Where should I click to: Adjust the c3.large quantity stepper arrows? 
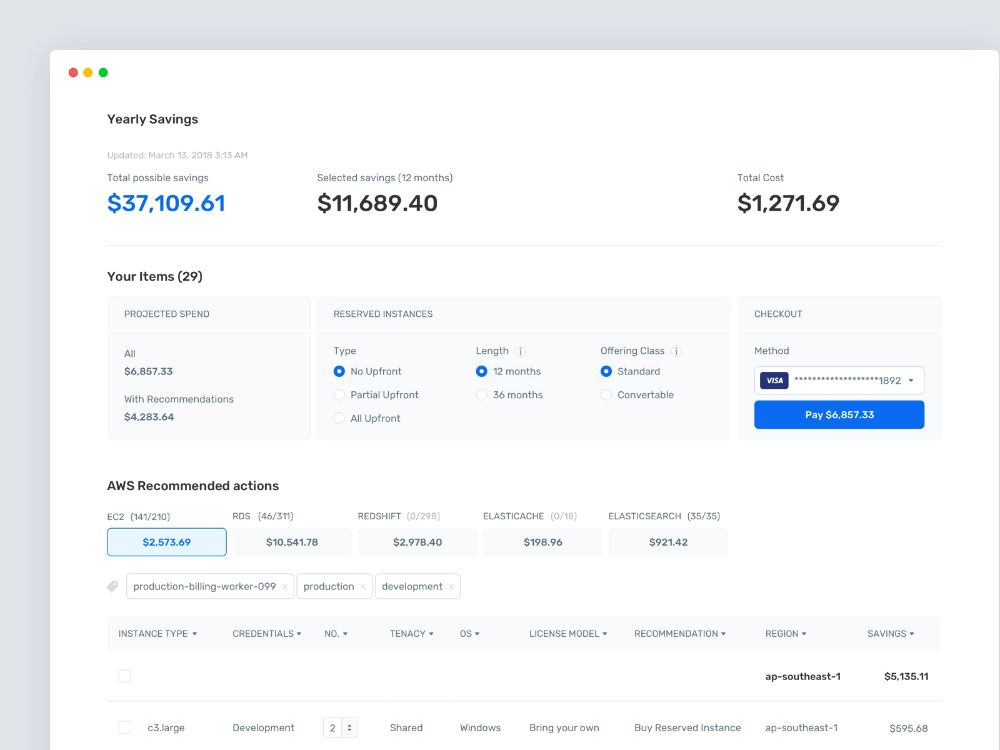[x=349, y=728]
